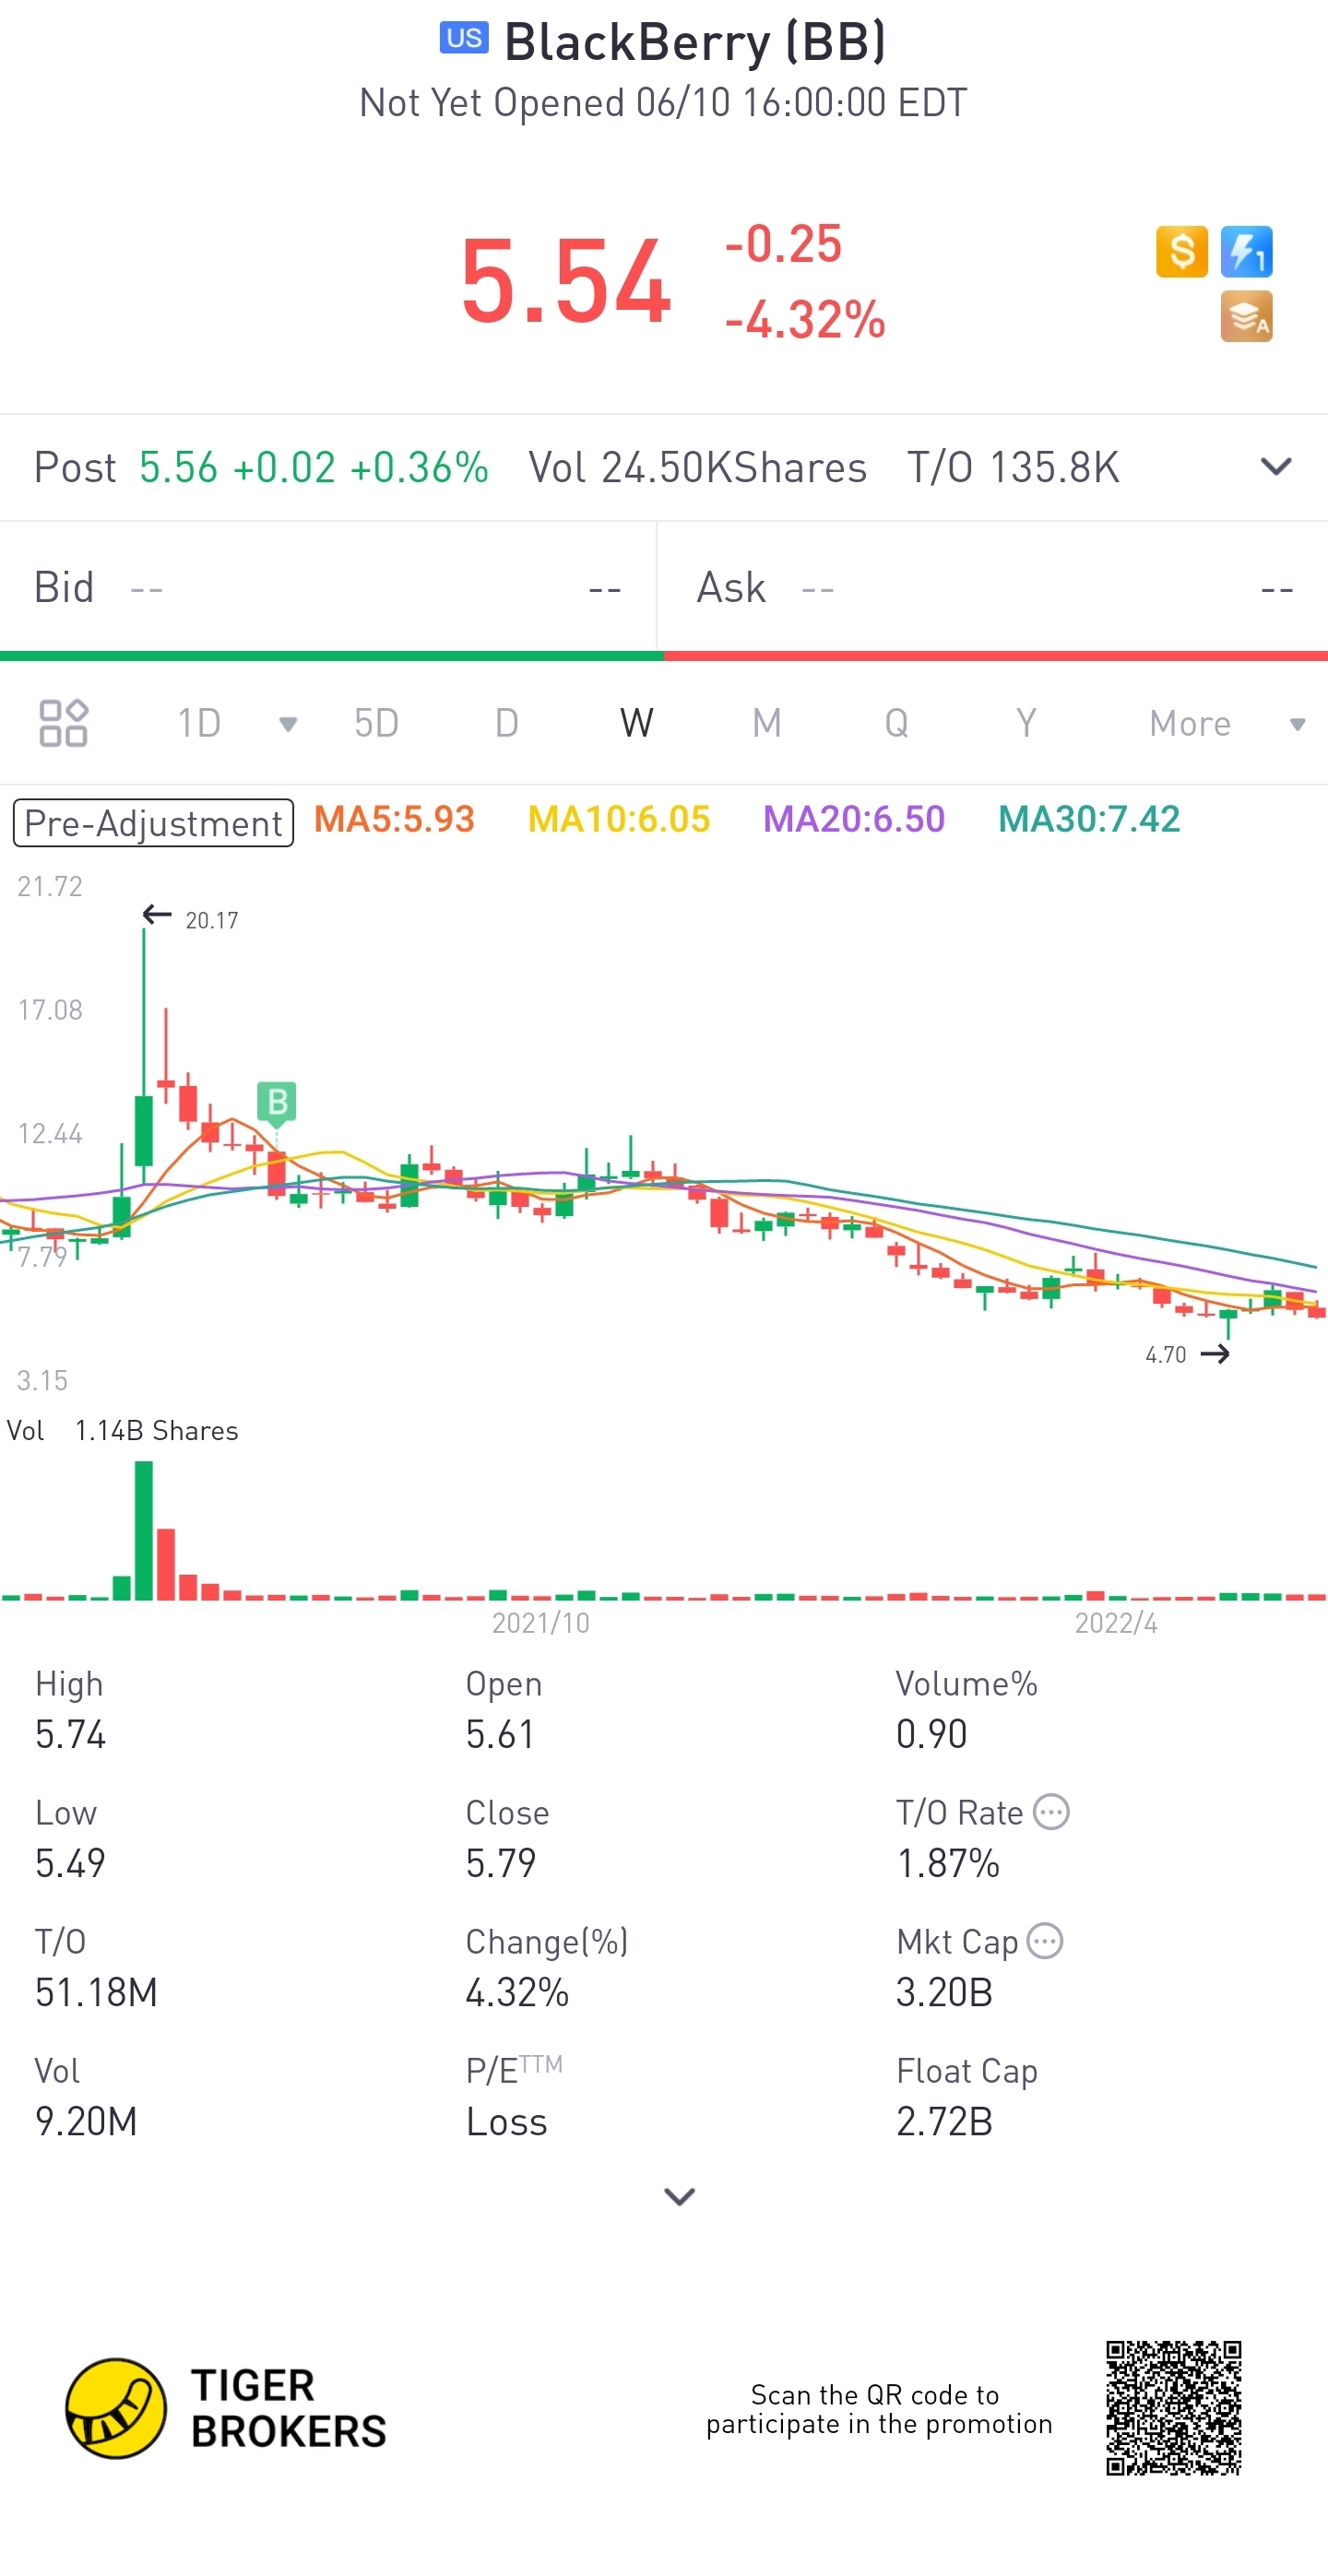Tap the MA30:7.42 indicator label
Viewport: 1328px width, 2576px height.
click(x=1089, y=819)
